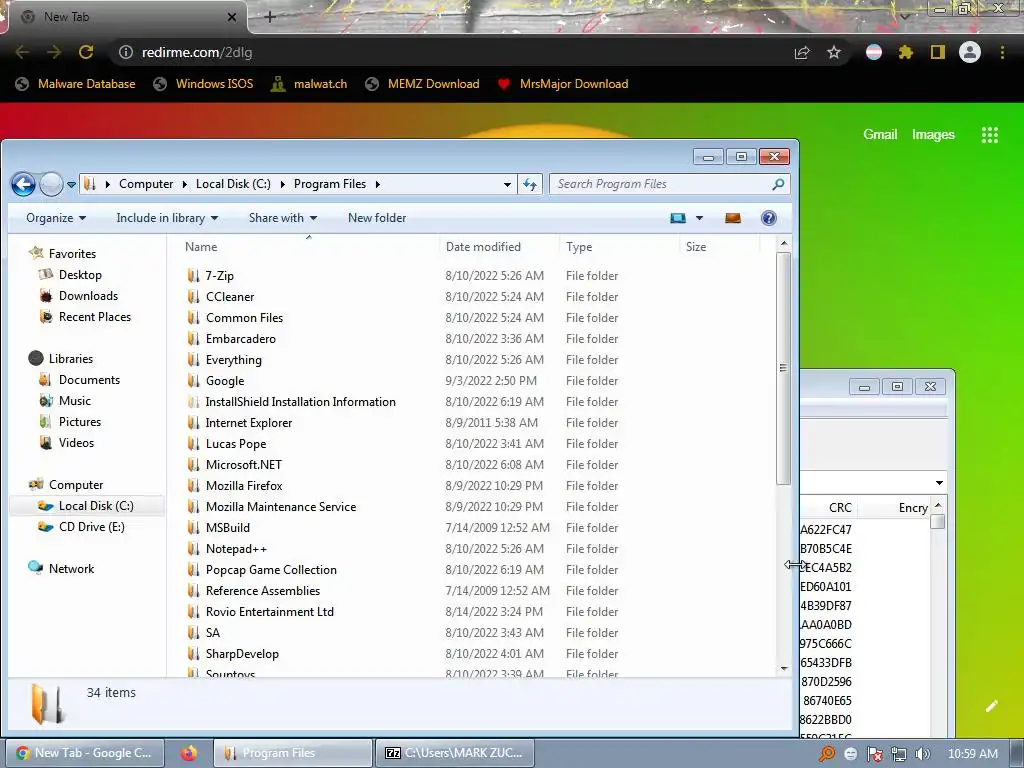Click the file list scrollbar down arrow
1024x768 pixels.
tap(784, 668)
